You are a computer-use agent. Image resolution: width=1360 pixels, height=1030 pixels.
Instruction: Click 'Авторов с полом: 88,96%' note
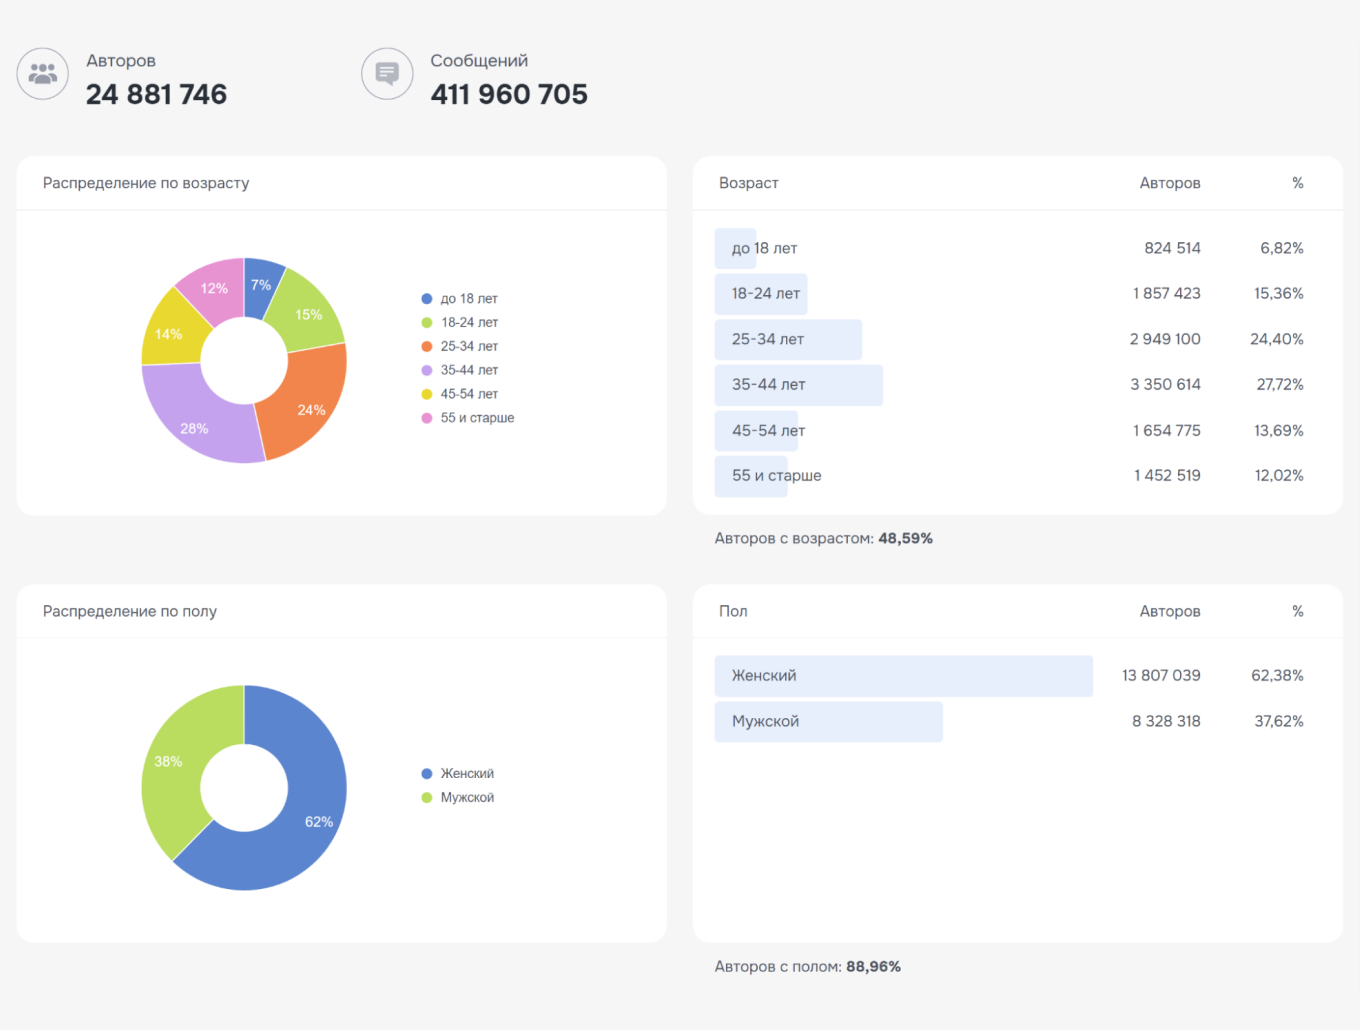click(x=808, y=967)
